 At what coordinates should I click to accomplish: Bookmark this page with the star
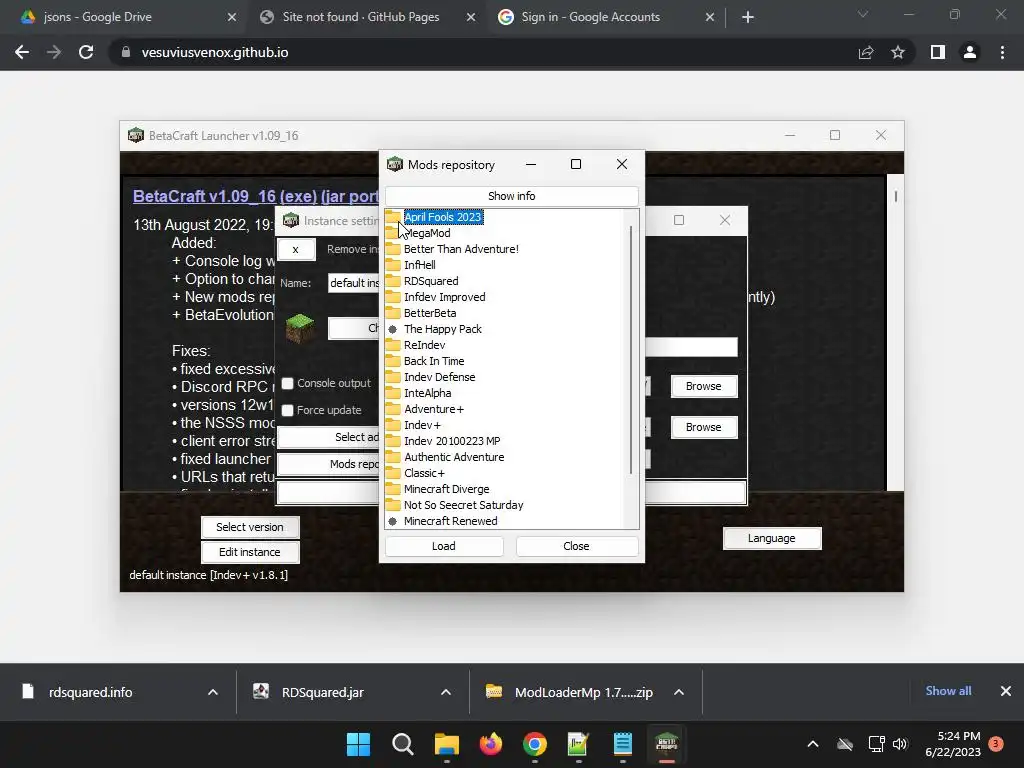(x=898, y=52)
